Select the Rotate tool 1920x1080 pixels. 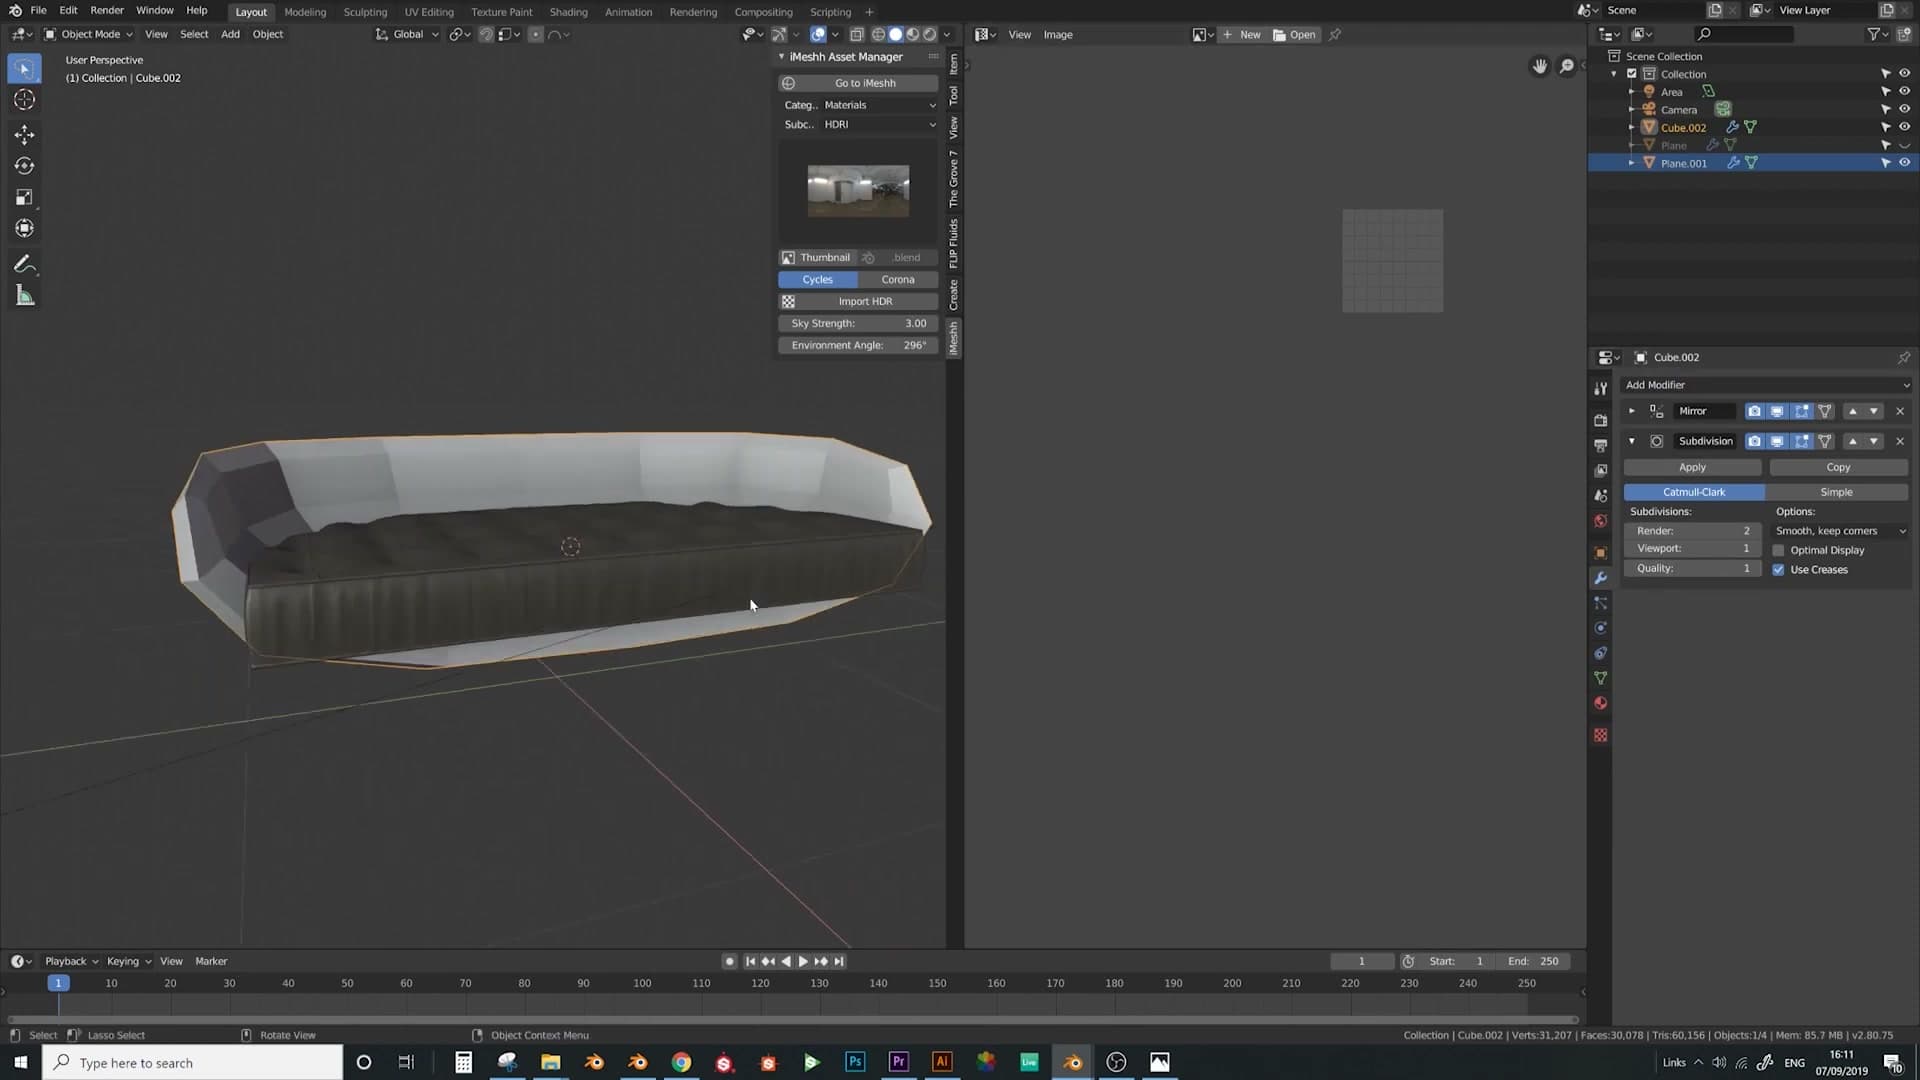(x=24, y=166)
